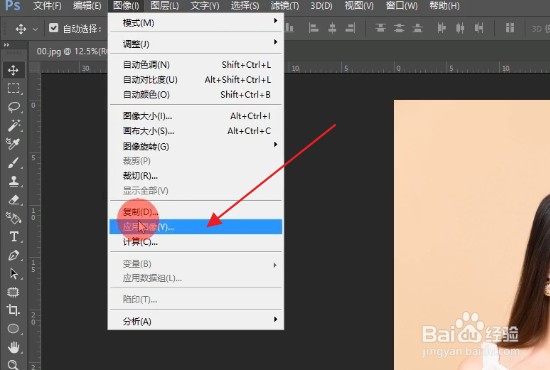Select the Clone Stamp tool

click(x=13, y=181)
